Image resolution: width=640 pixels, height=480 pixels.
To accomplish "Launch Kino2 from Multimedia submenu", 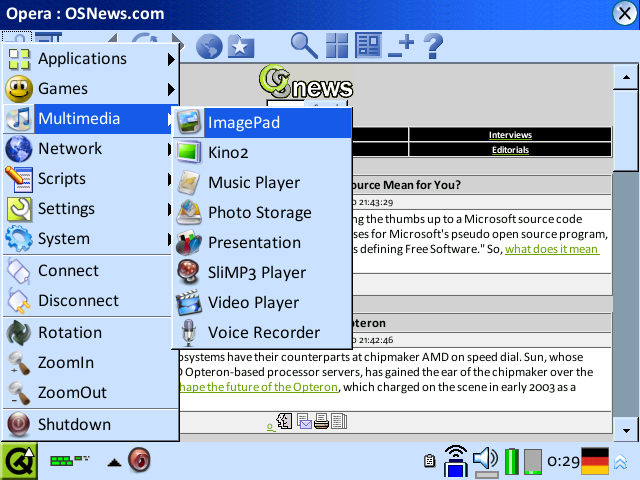I will click(x=262, y=153).
